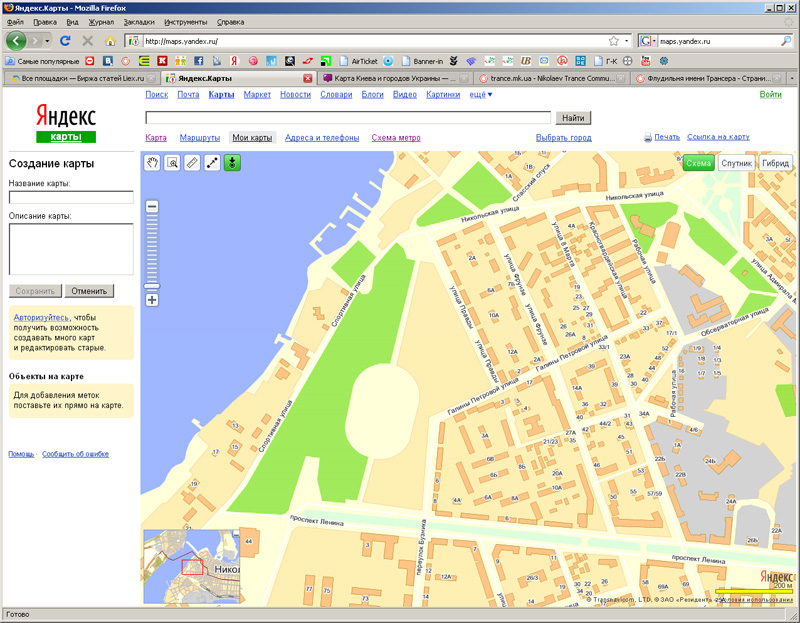Image resolution: width=800 pixels, height=623 pixels.
Task: Close the Яндекс.Карты tab
Action: pos(308,78)
